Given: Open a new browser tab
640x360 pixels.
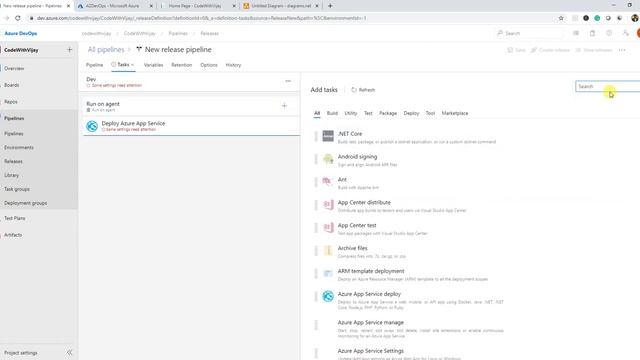Looking at the screenshot, I should 330,6.
